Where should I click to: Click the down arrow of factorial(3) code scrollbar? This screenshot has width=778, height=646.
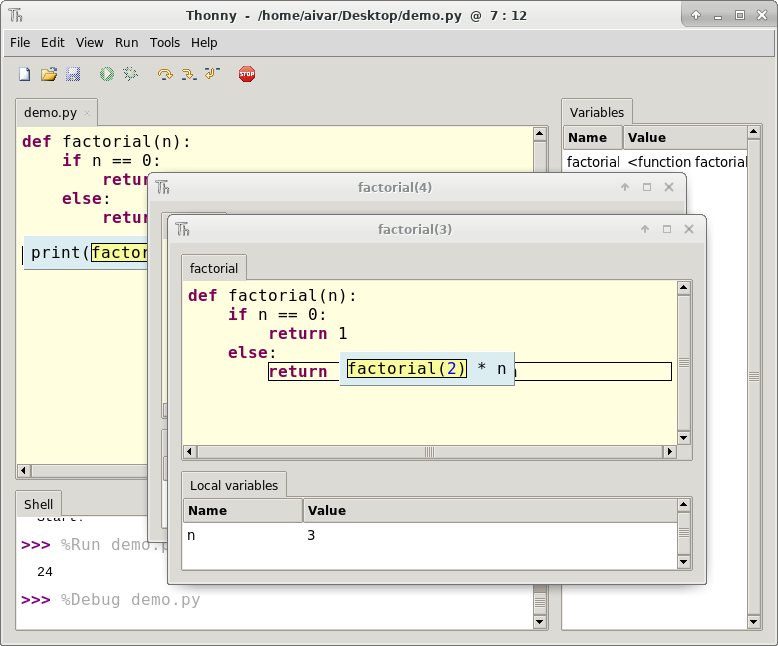click(684, 437)
